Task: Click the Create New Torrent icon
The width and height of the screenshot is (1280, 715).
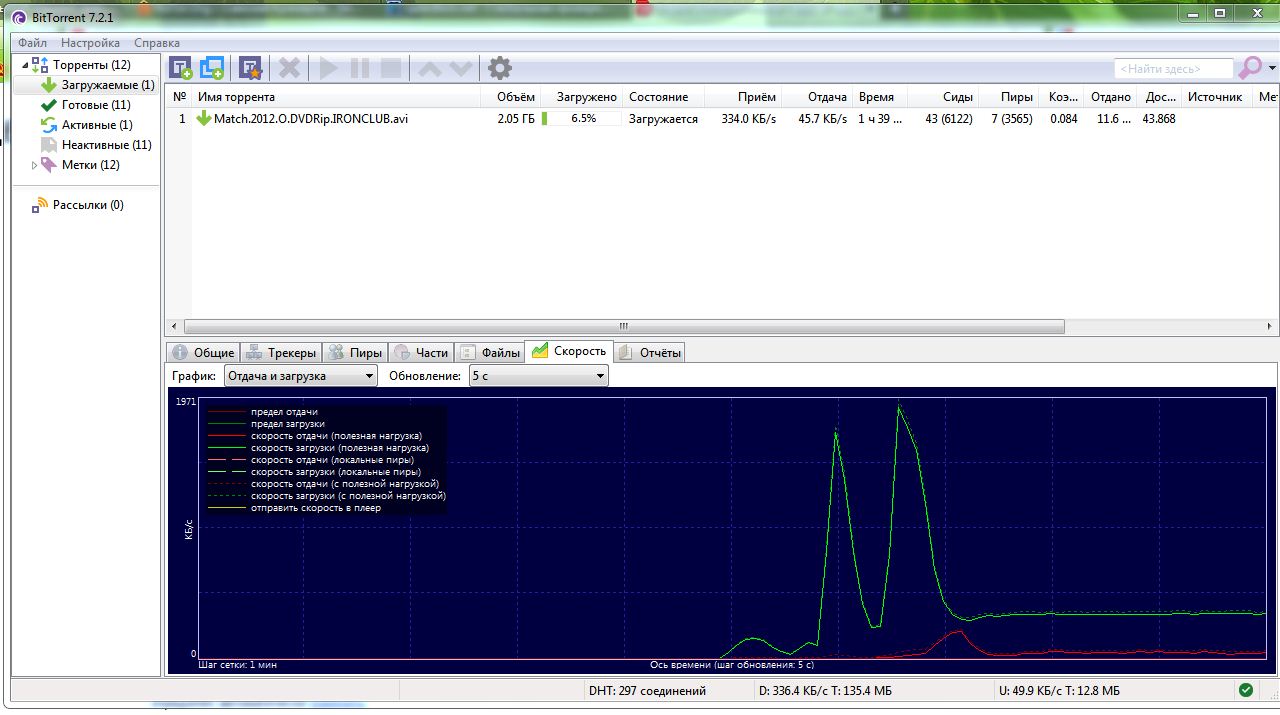Action: click(250, 68)
